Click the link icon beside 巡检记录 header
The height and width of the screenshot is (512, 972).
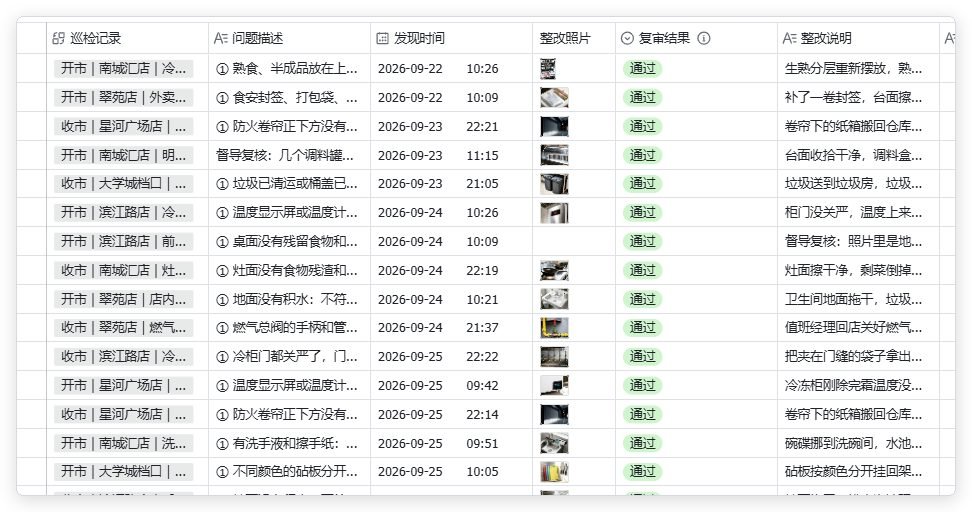[x=58, y=38]
